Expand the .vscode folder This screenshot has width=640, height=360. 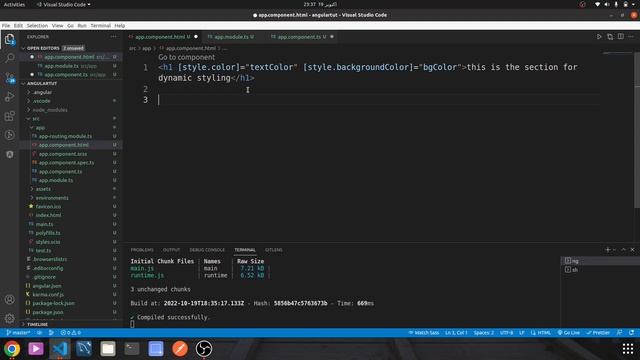click(41, 101)
